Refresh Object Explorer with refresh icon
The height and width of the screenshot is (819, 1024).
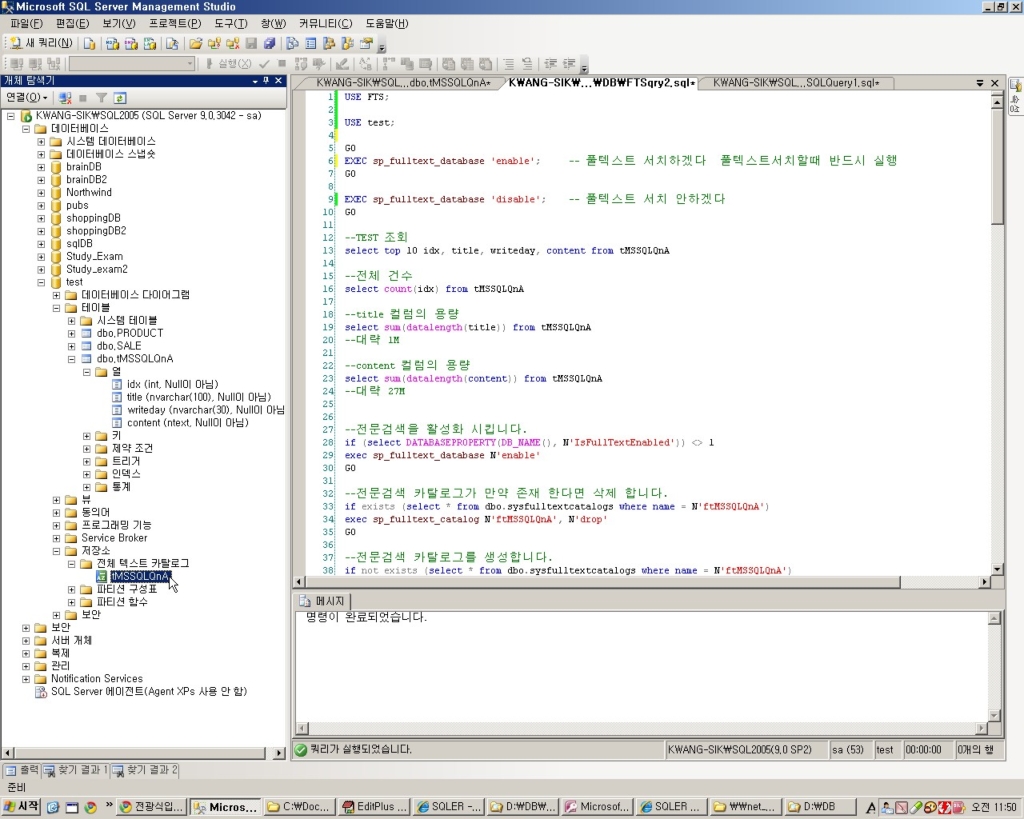(x=120, y=98)
